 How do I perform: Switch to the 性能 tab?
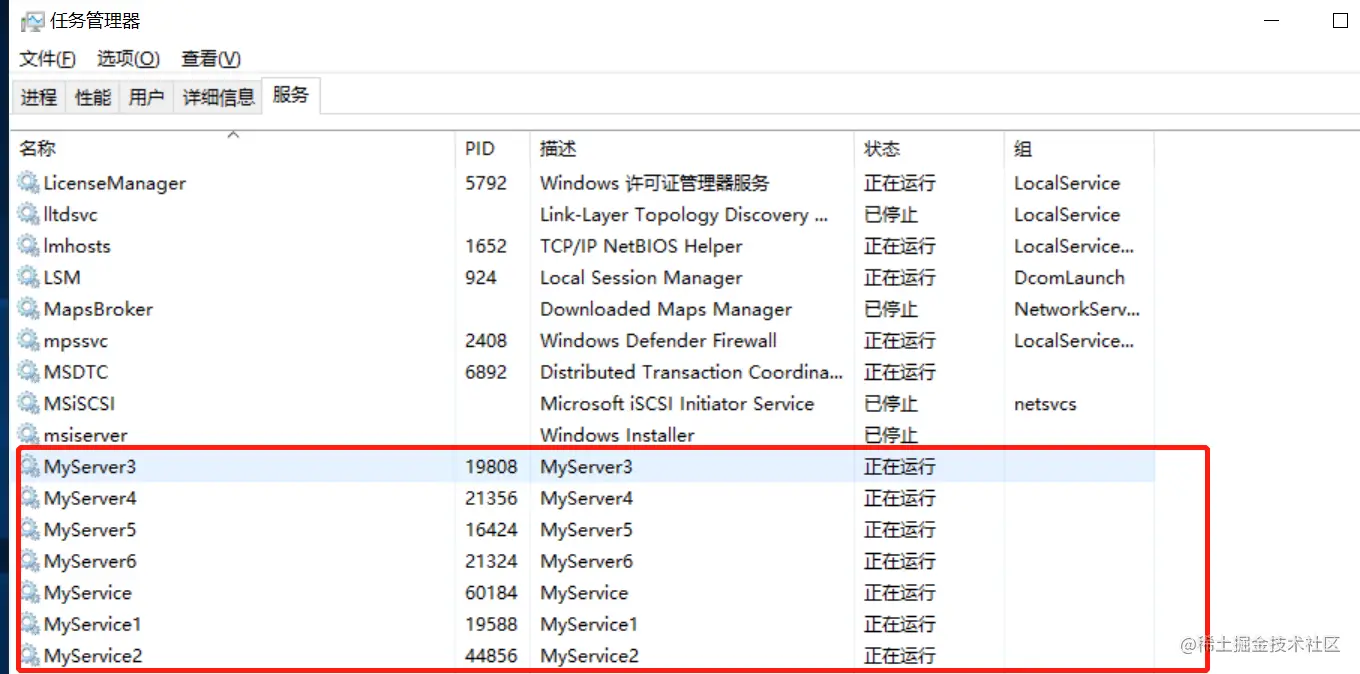[93, 97]
